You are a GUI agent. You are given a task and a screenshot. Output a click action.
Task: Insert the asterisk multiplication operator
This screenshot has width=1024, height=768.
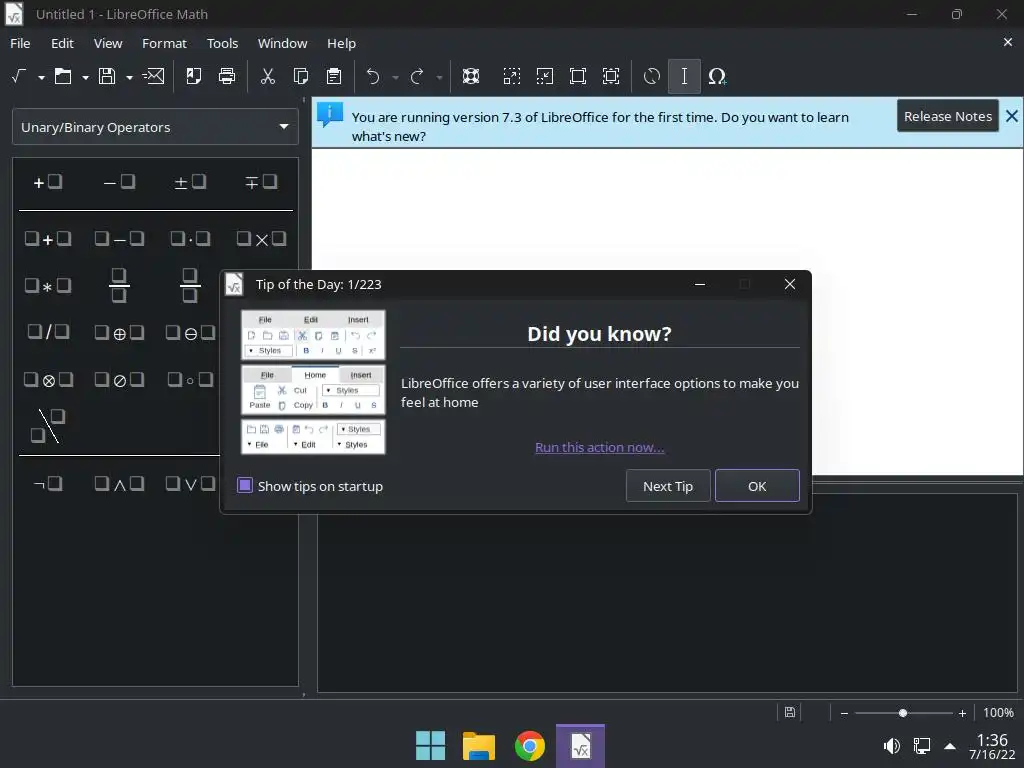point(48,286)
